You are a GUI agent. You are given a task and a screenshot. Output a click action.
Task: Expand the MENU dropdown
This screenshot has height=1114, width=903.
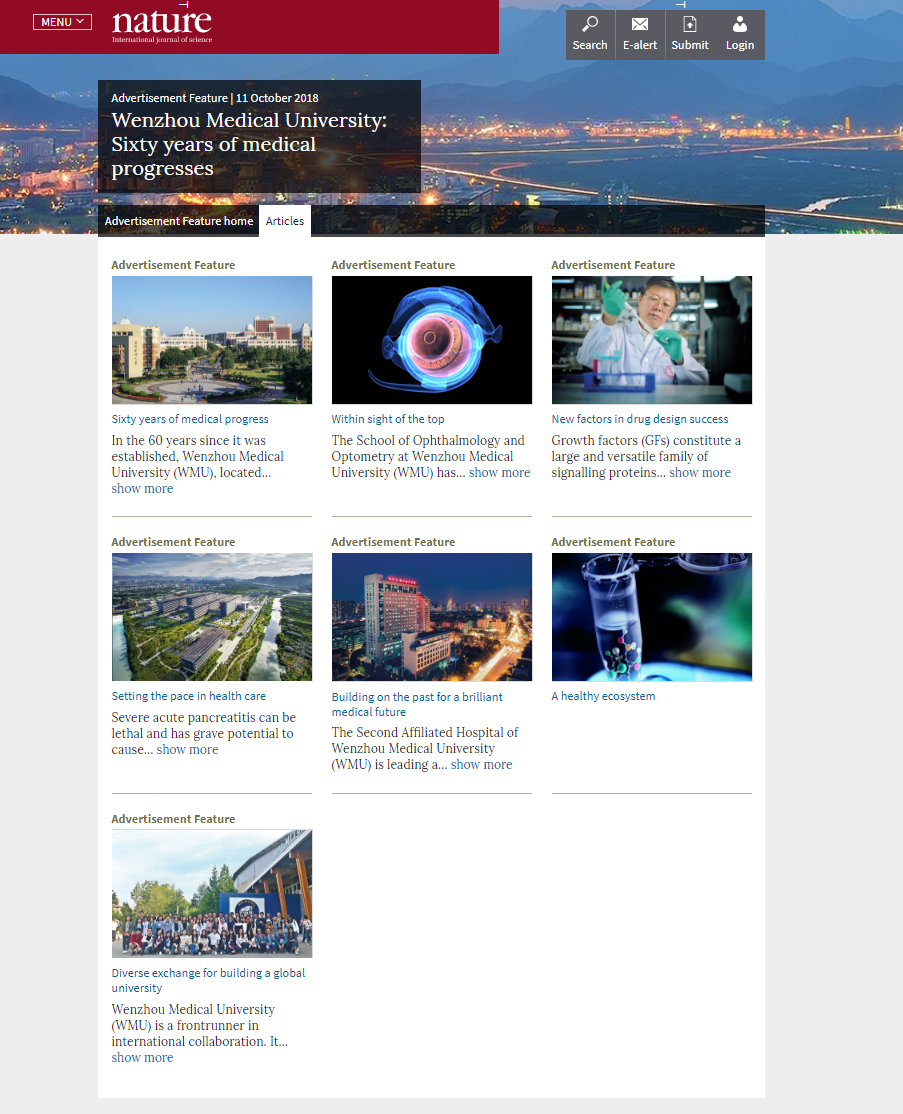tap(62, 22)
